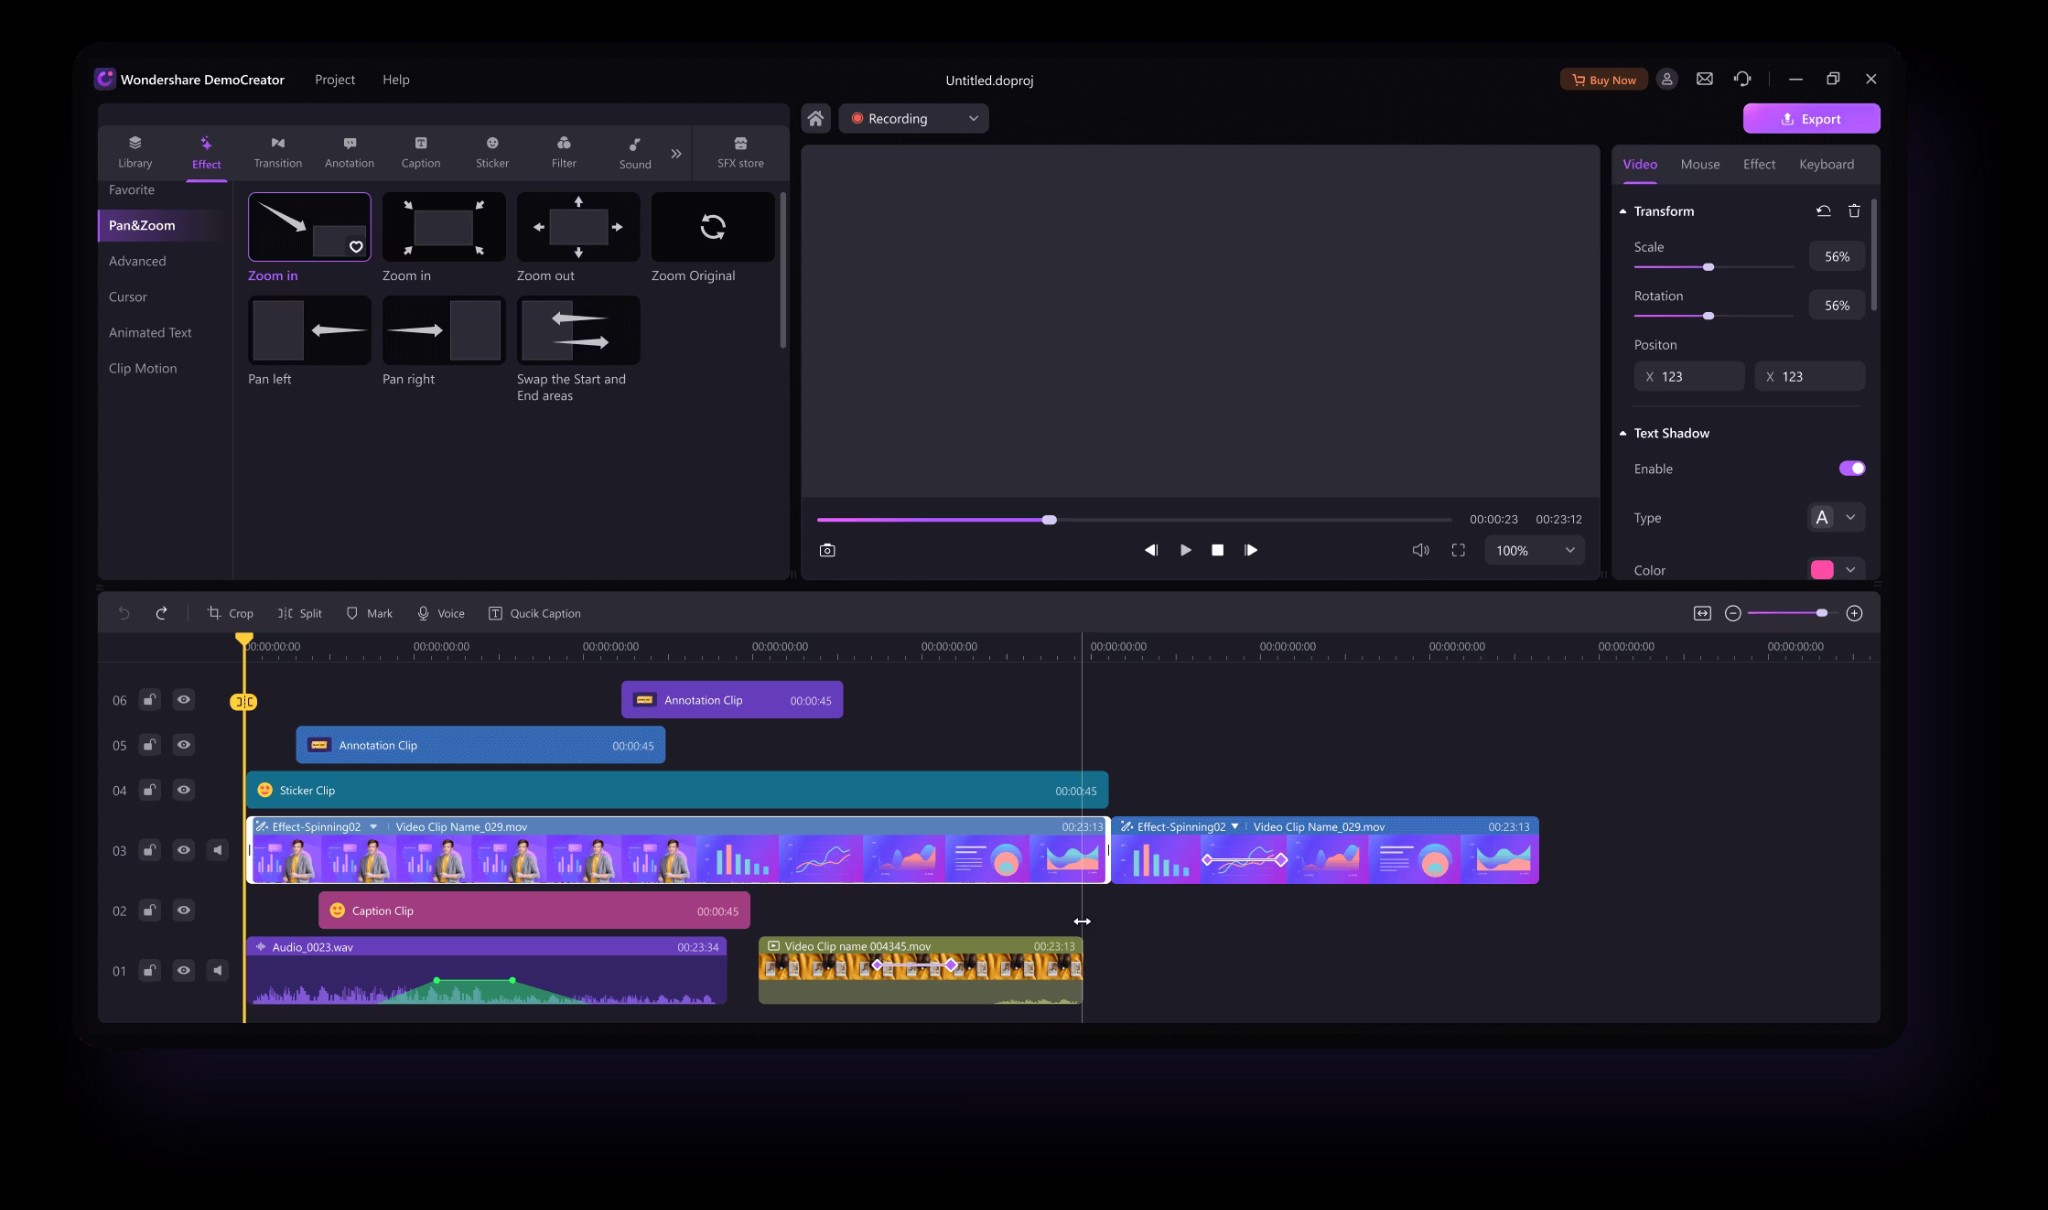
Task: Switch to the Keyboard tab in properties panel
Action: pos(1826,164)
